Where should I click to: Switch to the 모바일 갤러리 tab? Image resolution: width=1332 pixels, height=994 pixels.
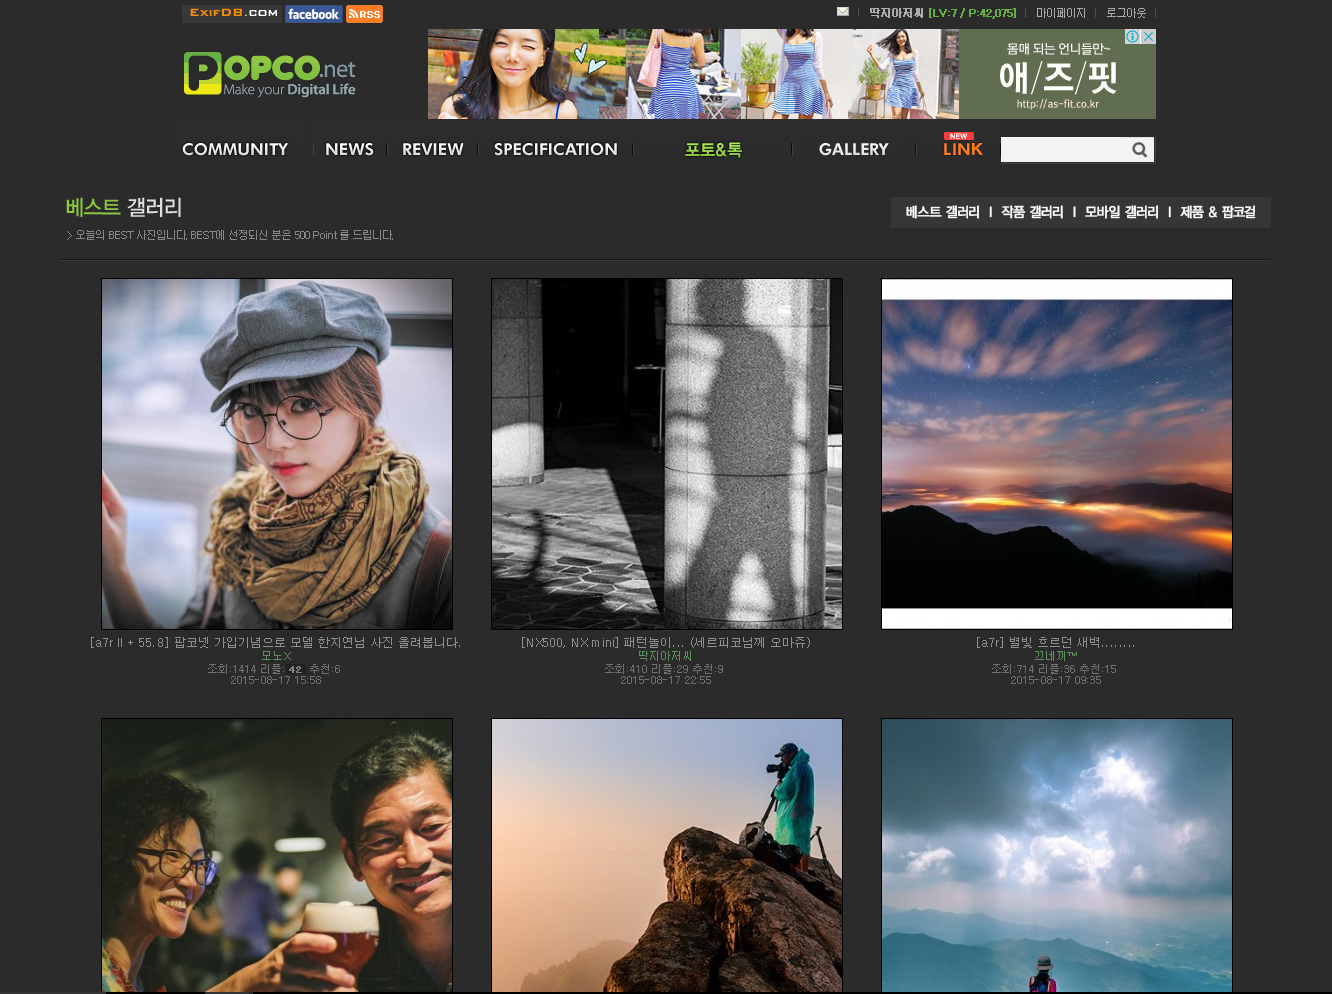(1121, 212)
